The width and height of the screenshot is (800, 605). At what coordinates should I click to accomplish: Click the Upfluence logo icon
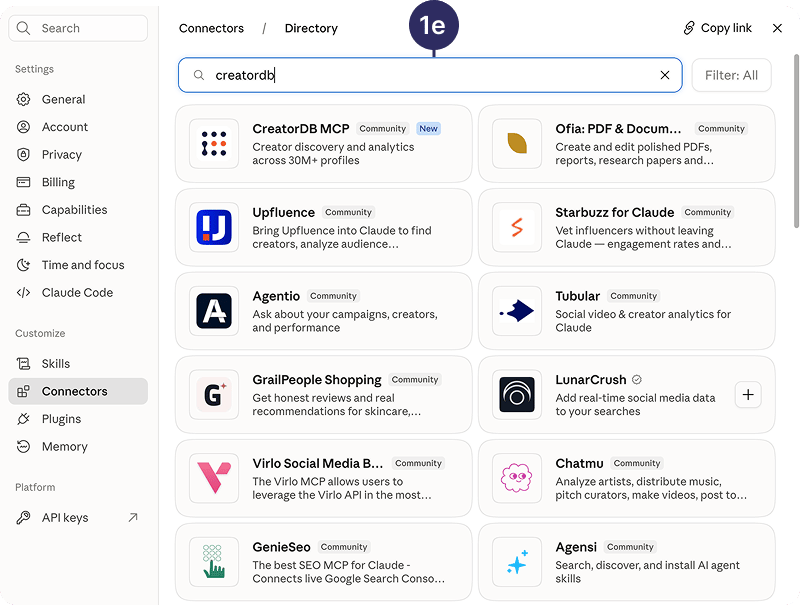click(214, 227)
